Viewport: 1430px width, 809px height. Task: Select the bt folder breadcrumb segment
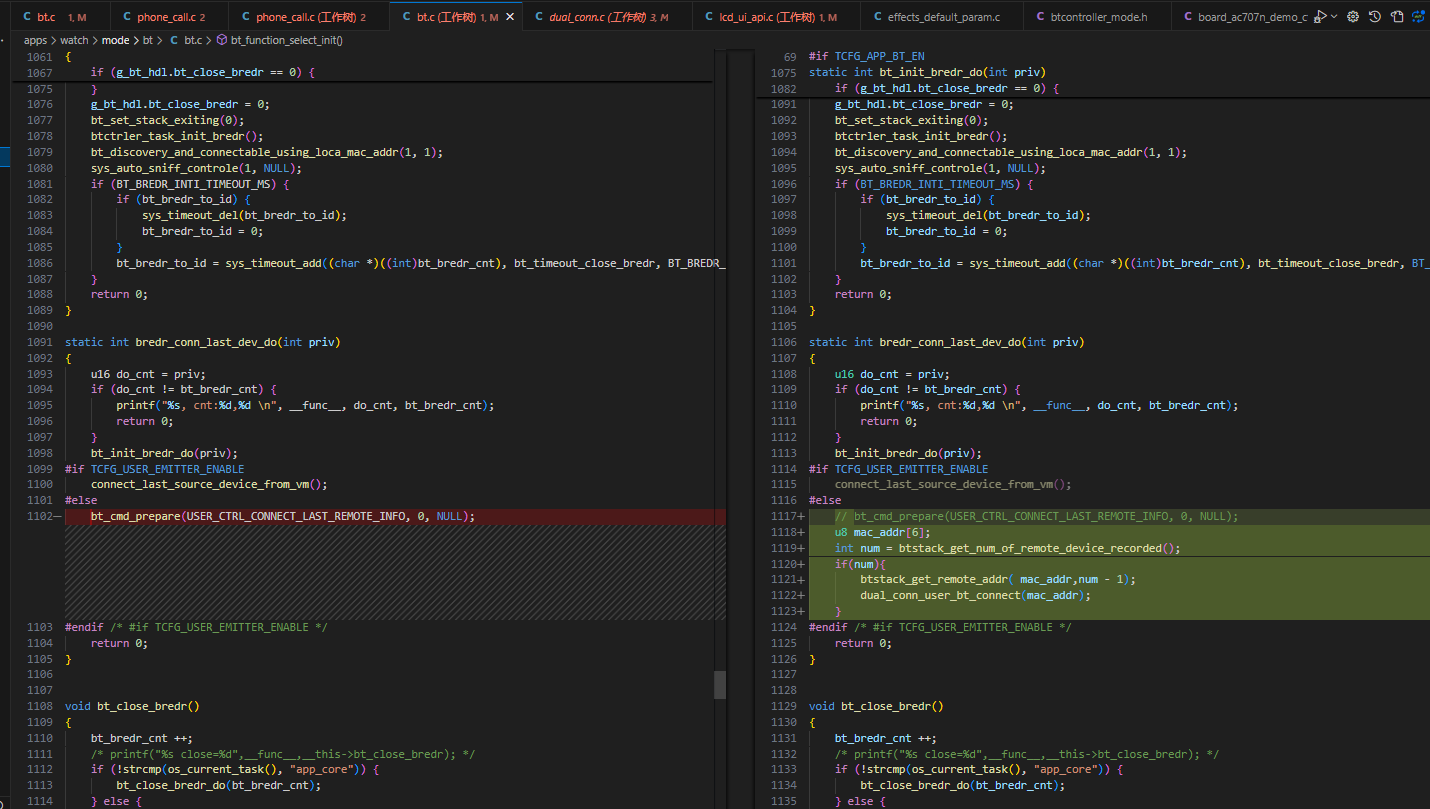[148, 40]
